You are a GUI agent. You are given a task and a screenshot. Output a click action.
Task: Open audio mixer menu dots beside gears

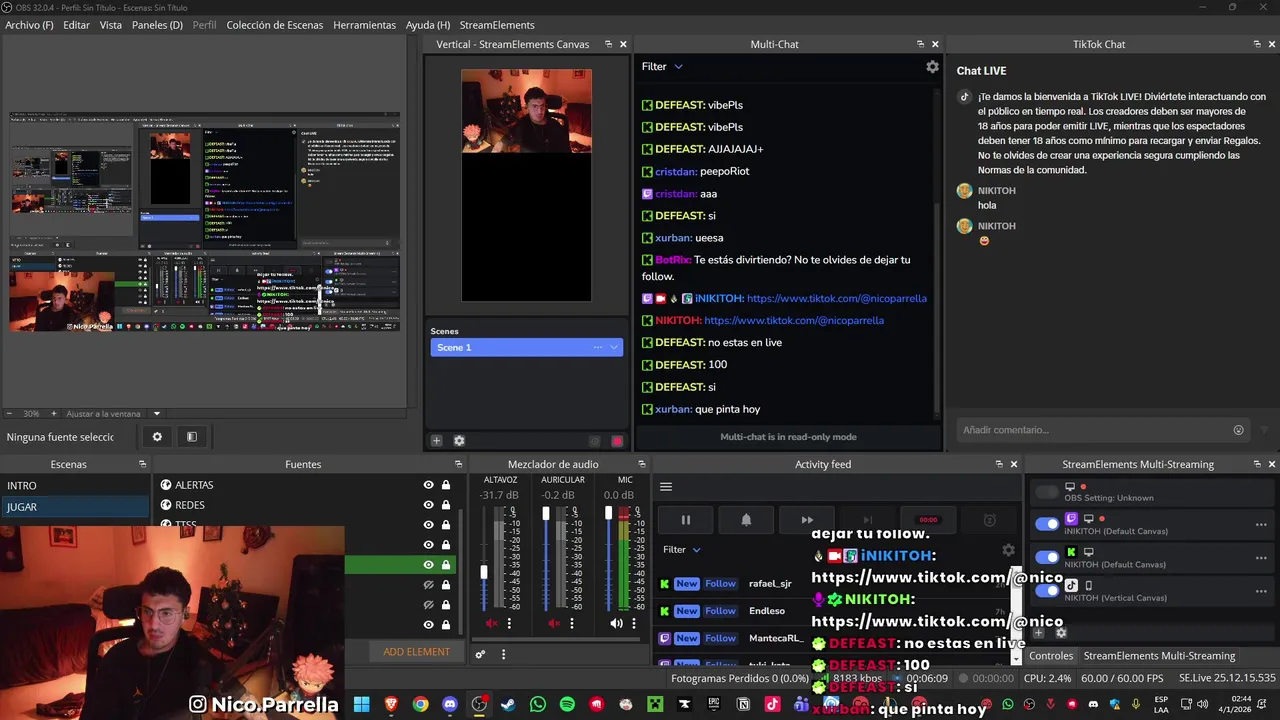pyautogui.click(x=503, y=654)
